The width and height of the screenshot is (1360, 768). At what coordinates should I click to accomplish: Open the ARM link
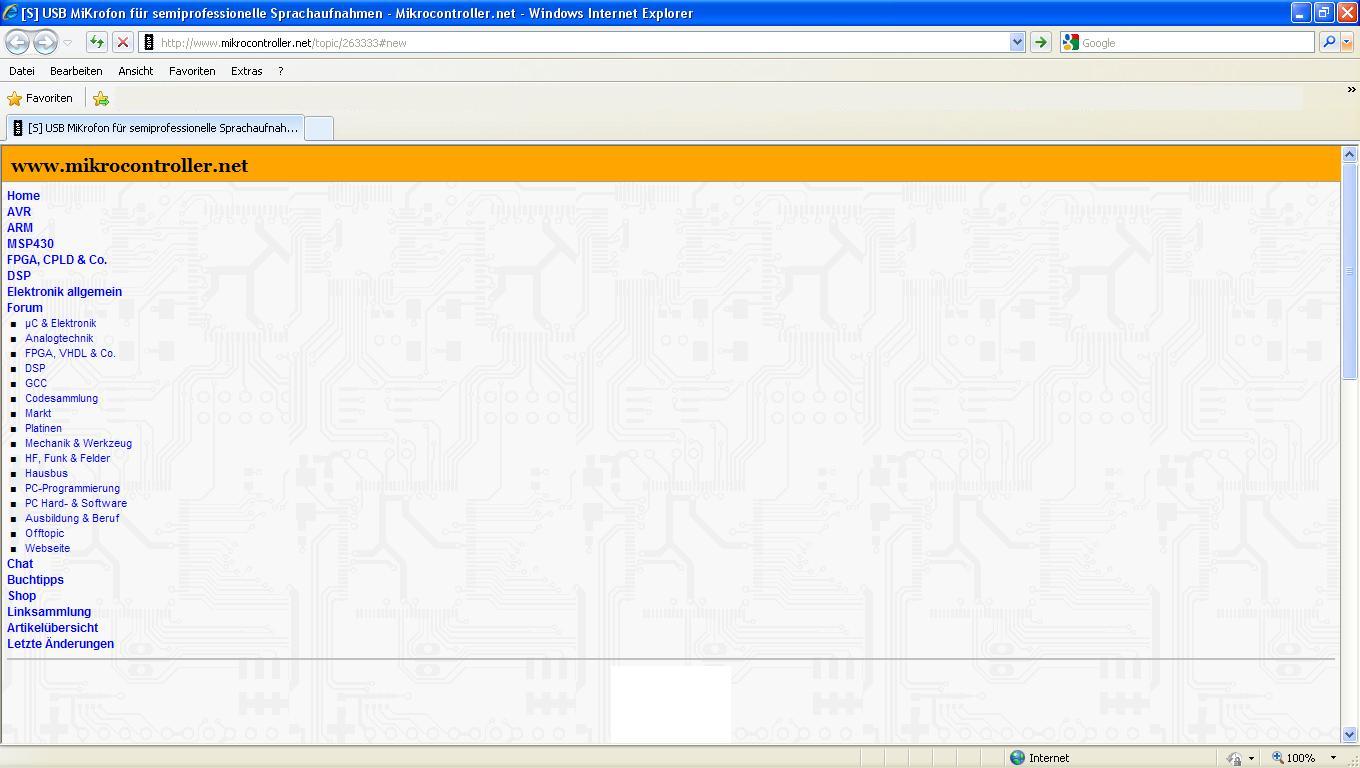tap(20, 228)
